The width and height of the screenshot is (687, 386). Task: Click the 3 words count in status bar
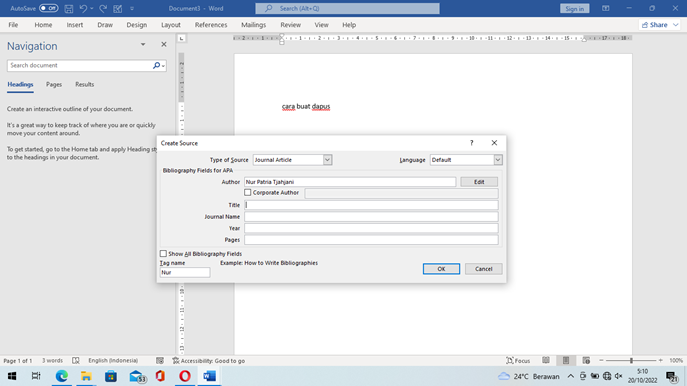[52, 361]
